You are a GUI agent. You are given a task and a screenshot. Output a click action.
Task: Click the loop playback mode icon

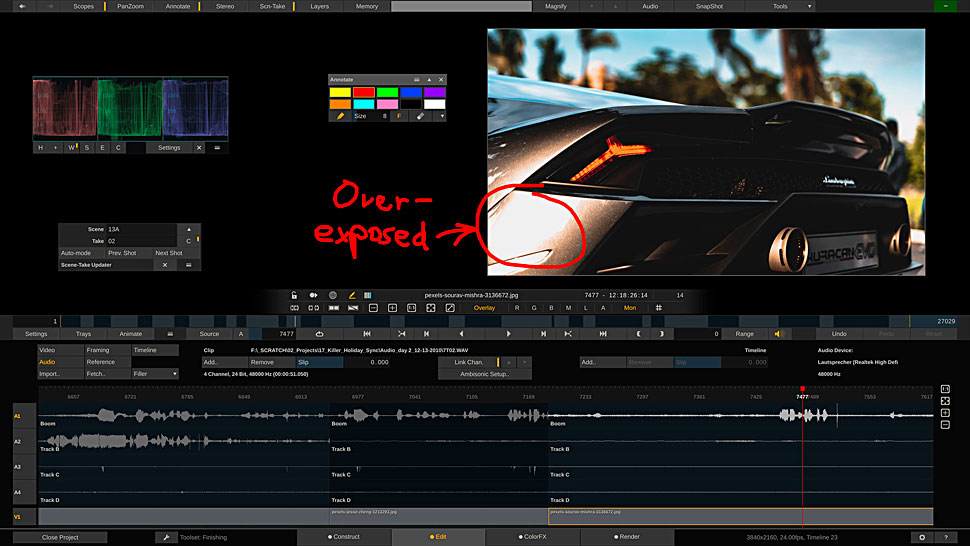[x=319, y=334]
